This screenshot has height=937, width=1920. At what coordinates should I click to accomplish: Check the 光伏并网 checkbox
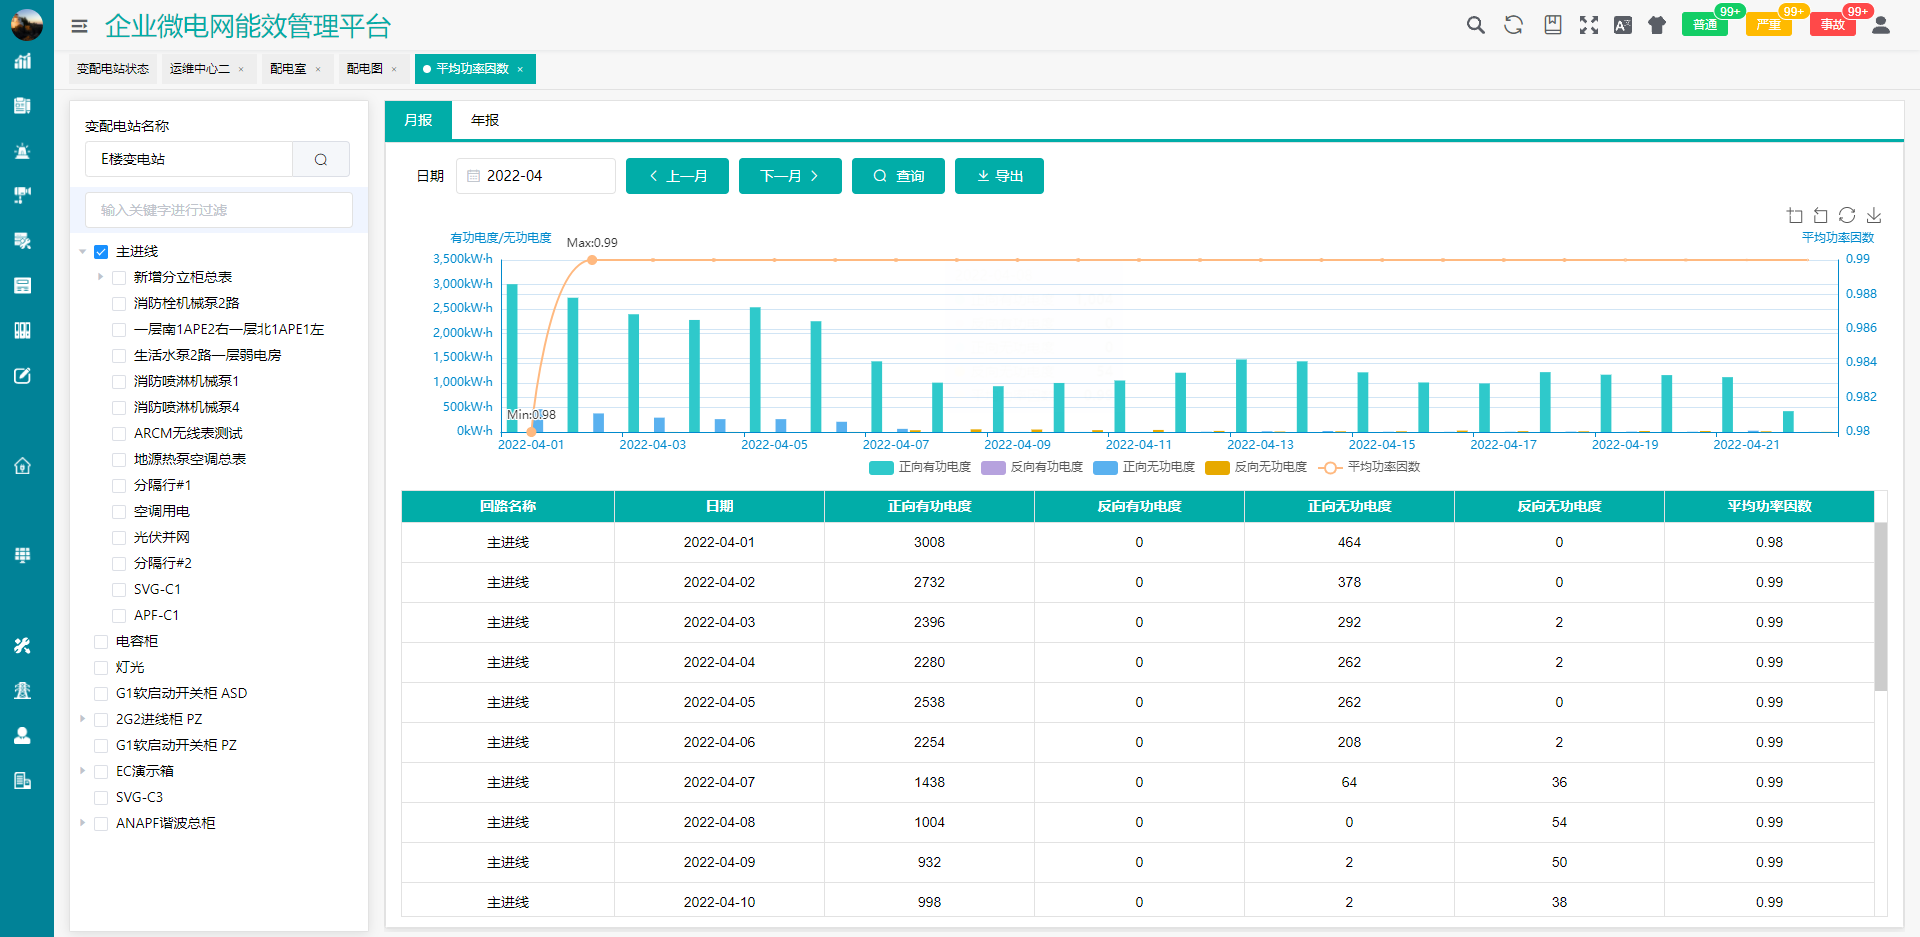click(119, 538)
